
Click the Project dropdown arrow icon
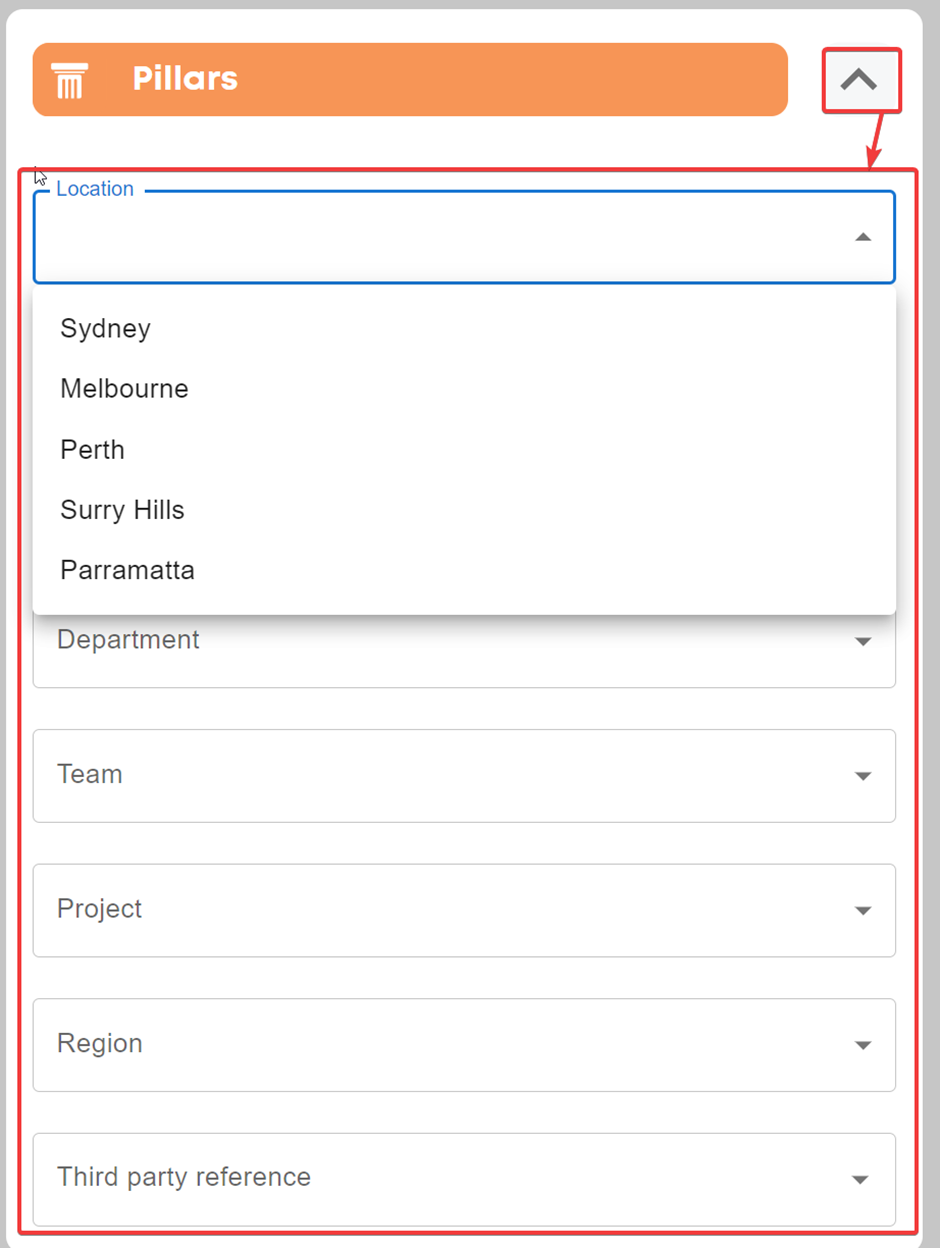pos(863,911)
